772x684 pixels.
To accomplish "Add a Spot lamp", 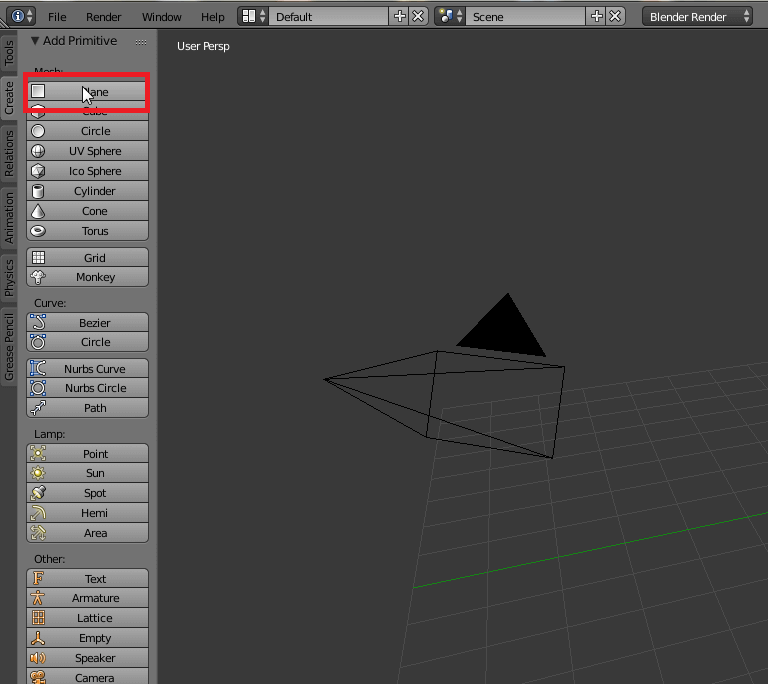I will point(87,493).
